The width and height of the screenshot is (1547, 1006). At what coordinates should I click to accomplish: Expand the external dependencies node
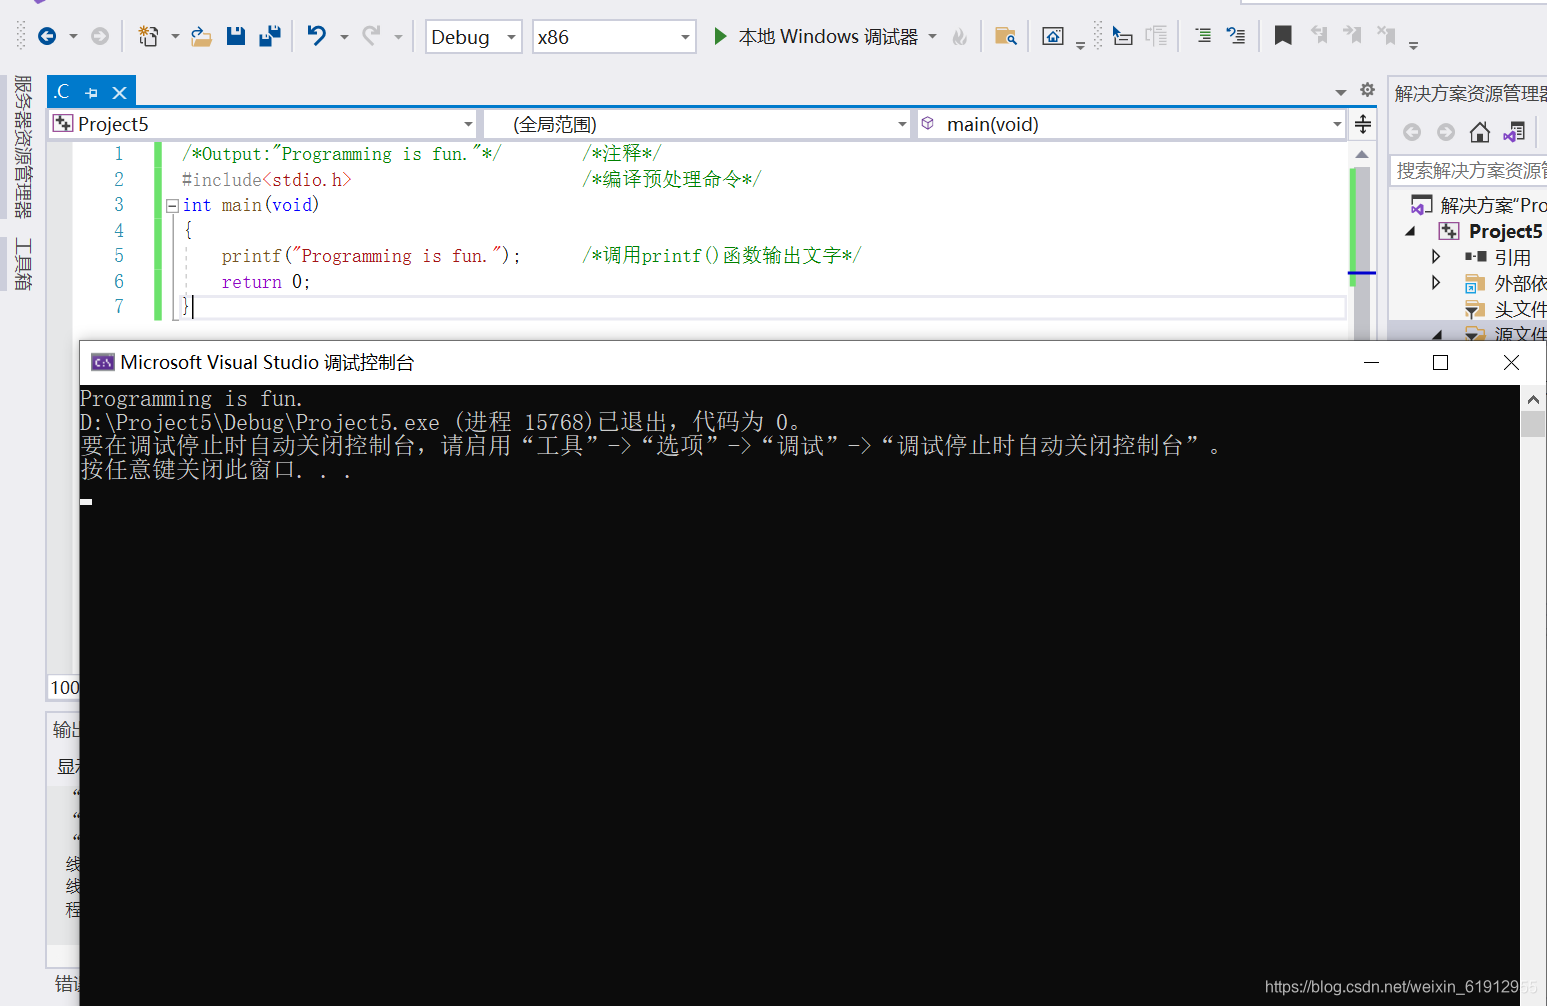[1436, 283]
